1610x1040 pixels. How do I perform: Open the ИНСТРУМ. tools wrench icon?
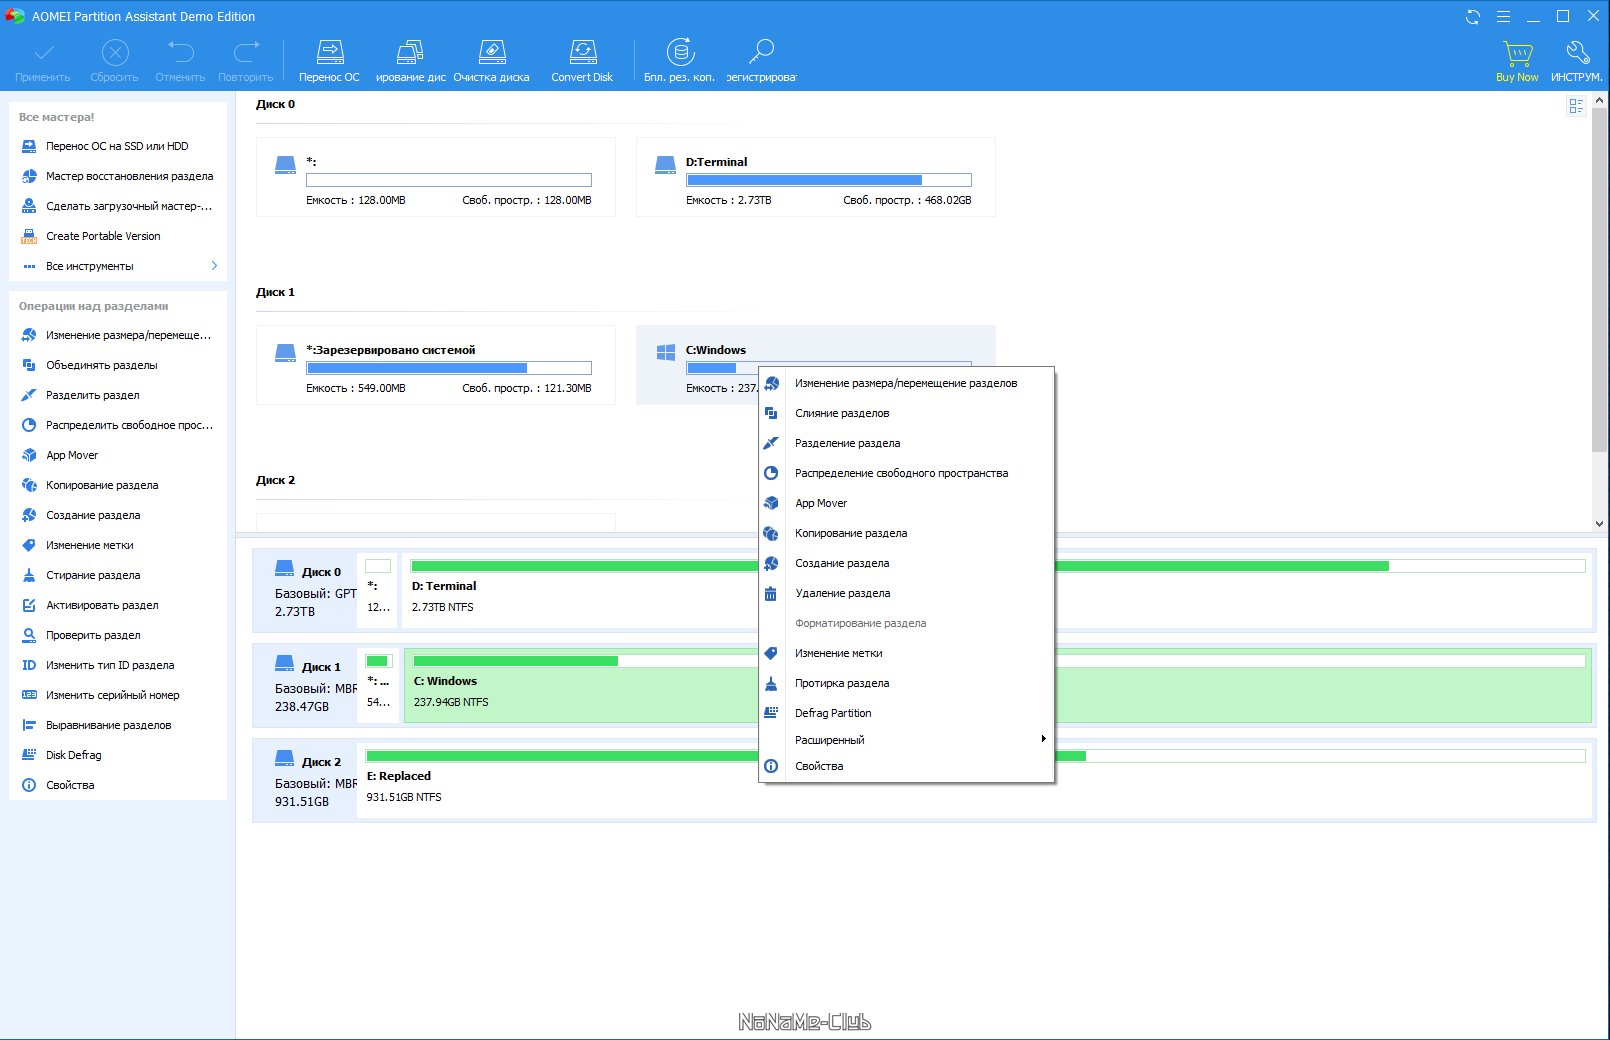1576,59
